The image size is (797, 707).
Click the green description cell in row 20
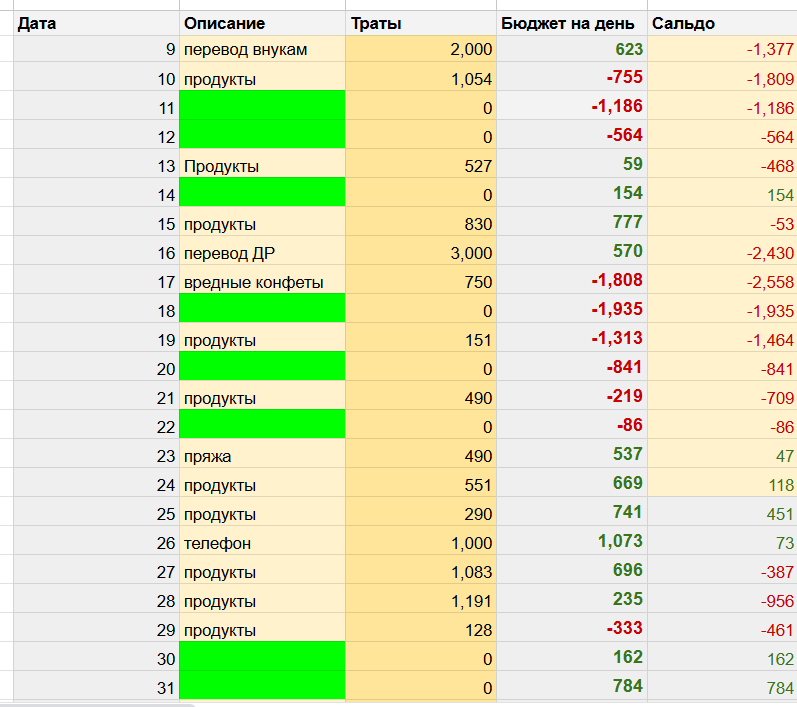click(x=262, y=366)
